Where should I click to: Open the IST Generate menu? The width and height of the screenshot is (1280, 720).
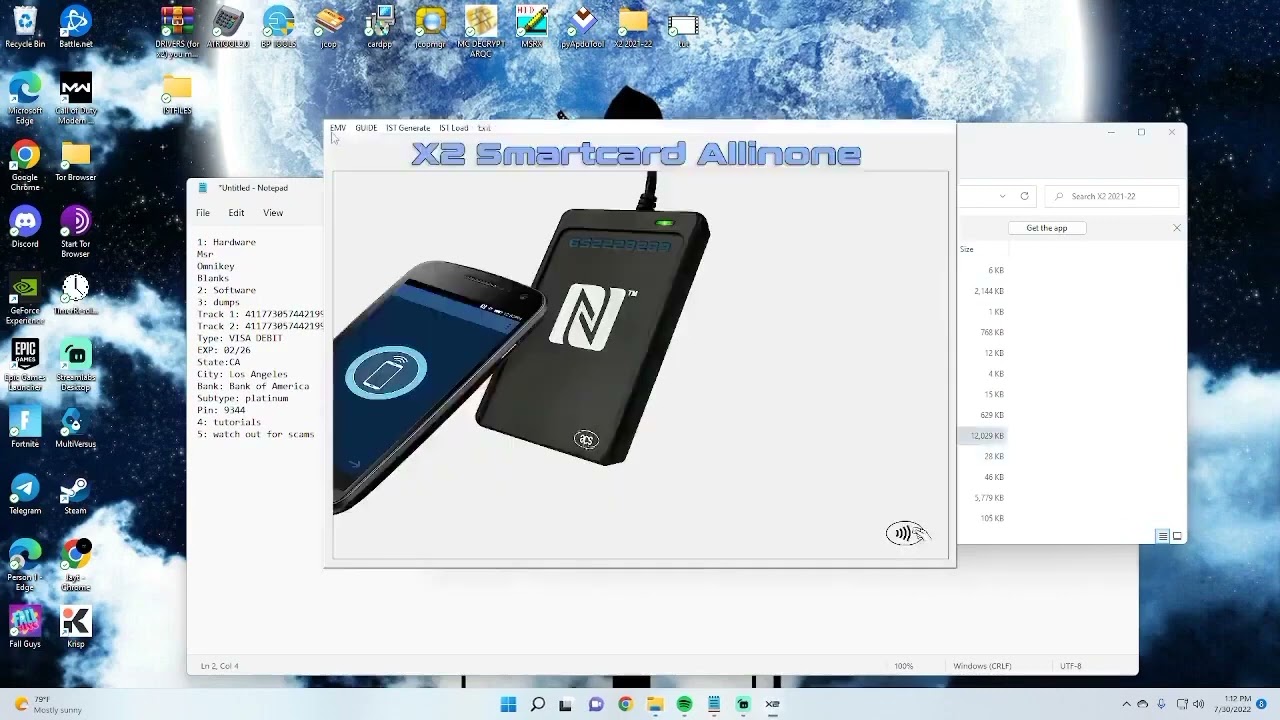tap(408, 128)
